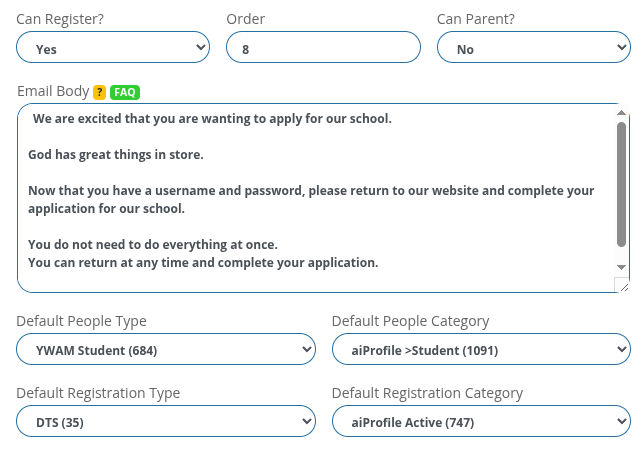The width and height of the screenshot is (643, 452).
Task: Open the Default Registration Type DTS dropdown
Action: click(166, 421)
